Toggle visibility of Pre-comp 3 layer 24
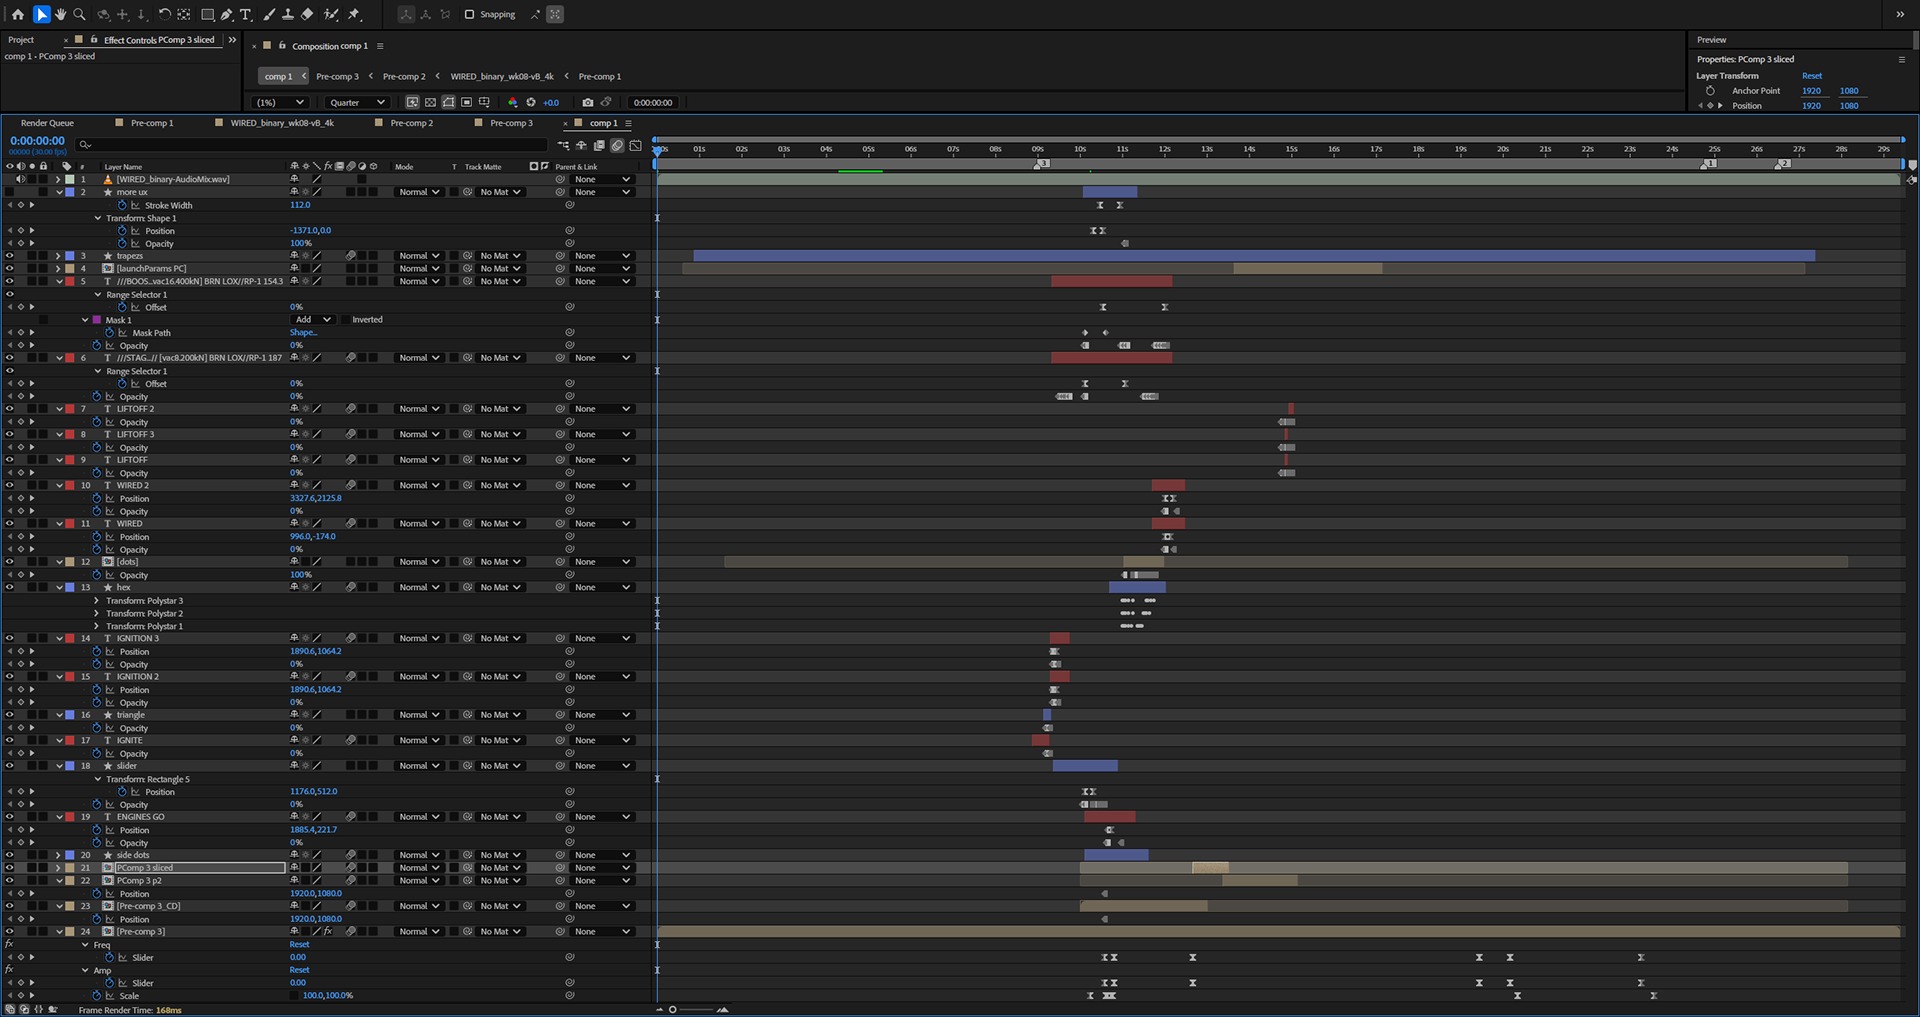 [9, 932]
